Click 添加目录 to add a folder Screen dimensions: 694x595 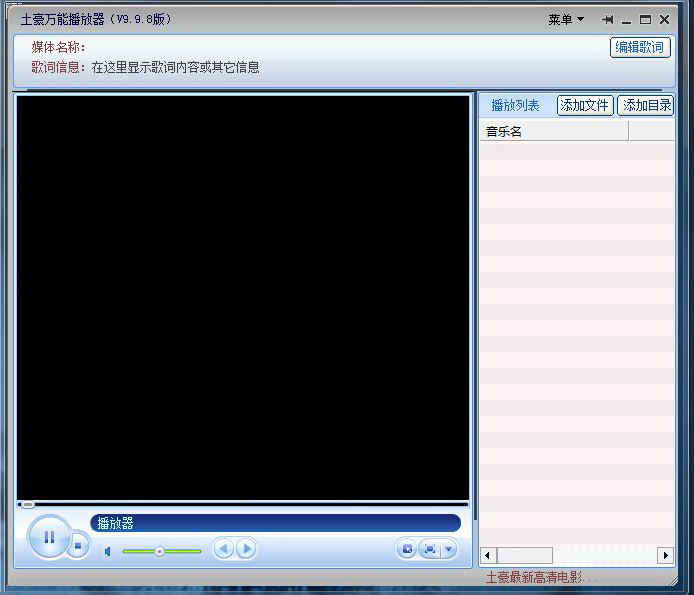click(646, 105)
